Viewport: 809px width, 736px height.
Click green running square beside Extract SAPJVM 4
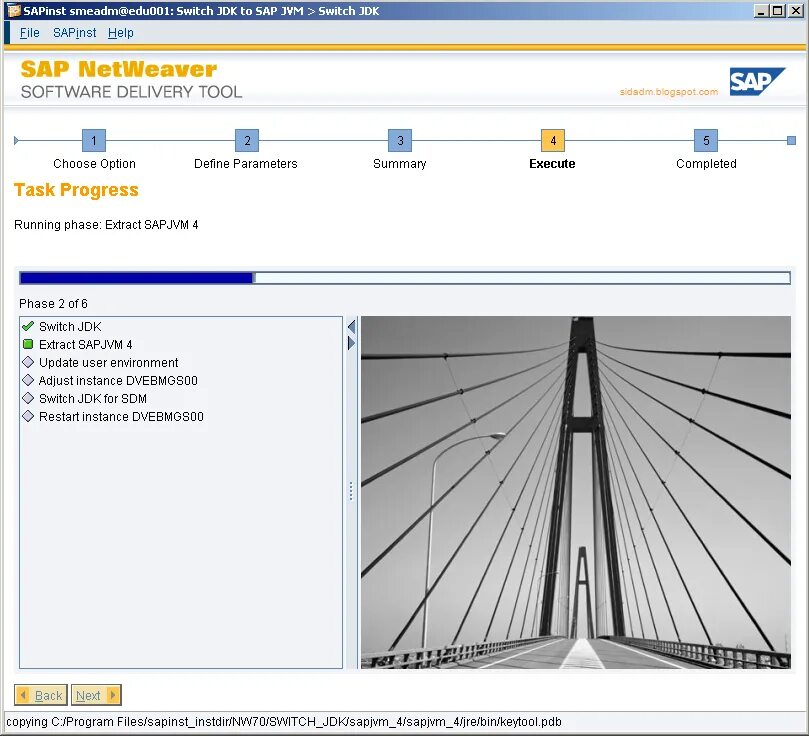coord(28,344)
